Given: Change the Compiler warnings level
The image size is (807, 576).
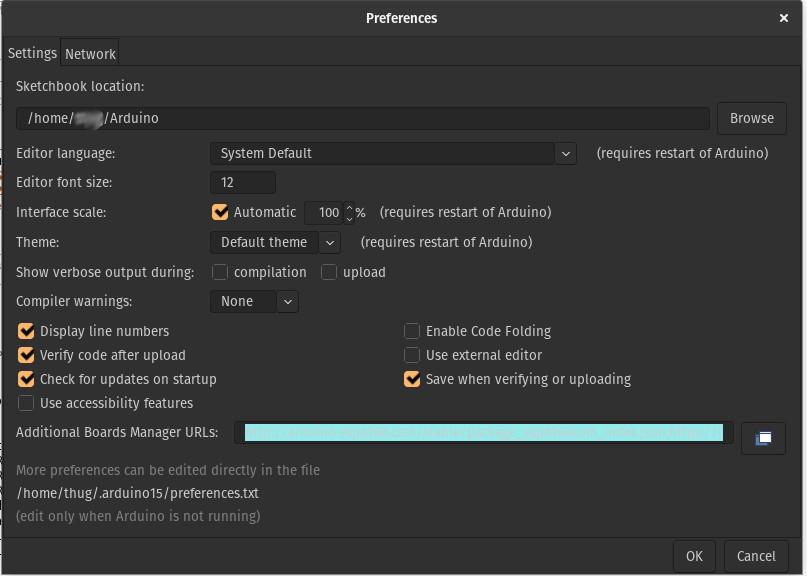Looking at the screenshot, I should coord(287,301).
